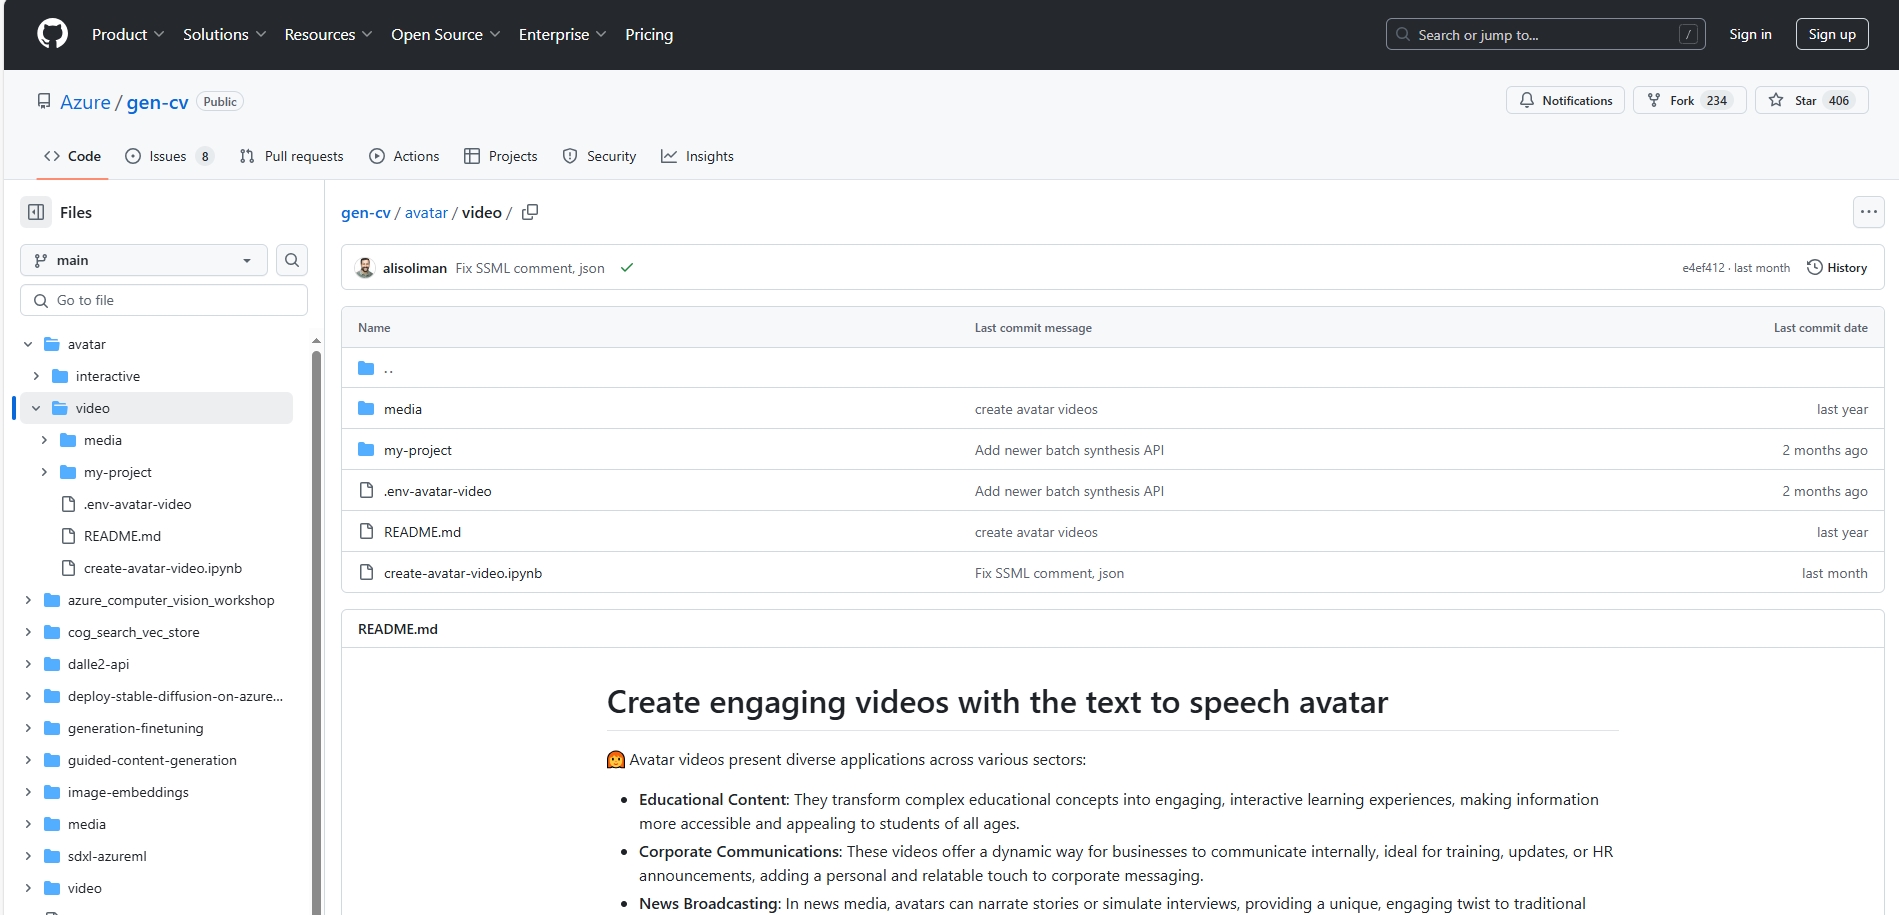The image size is (1899, 915).
Task: Open the gen-cv repository title link
Action: 157,102
